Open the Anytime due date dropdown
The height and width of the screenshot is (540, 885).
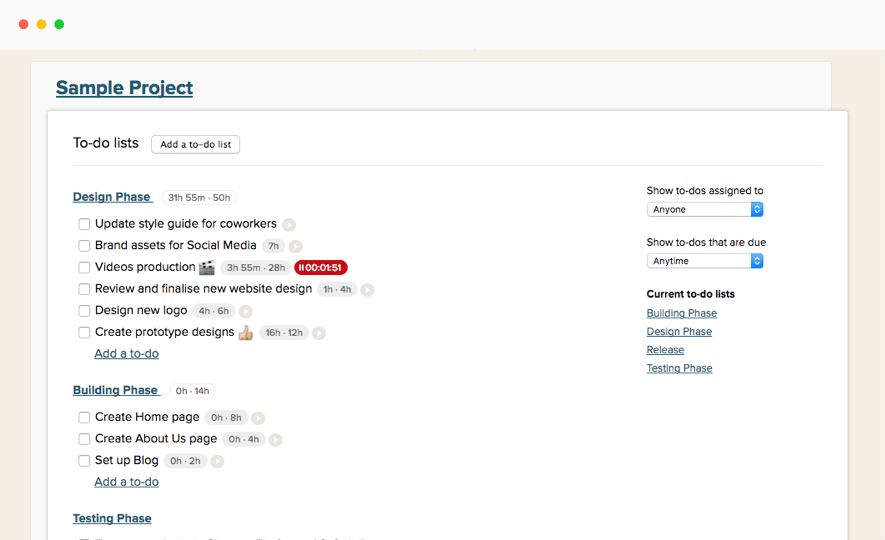pyautogui.click(x=705, y=261)
